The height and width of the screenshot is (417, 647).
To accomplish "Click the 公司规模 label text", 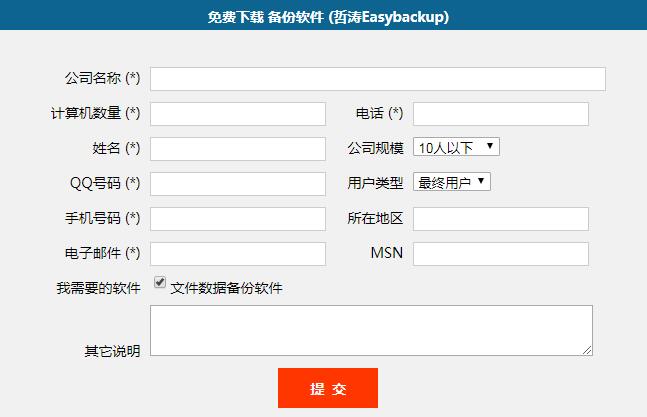I will click(x=375, y=148).
